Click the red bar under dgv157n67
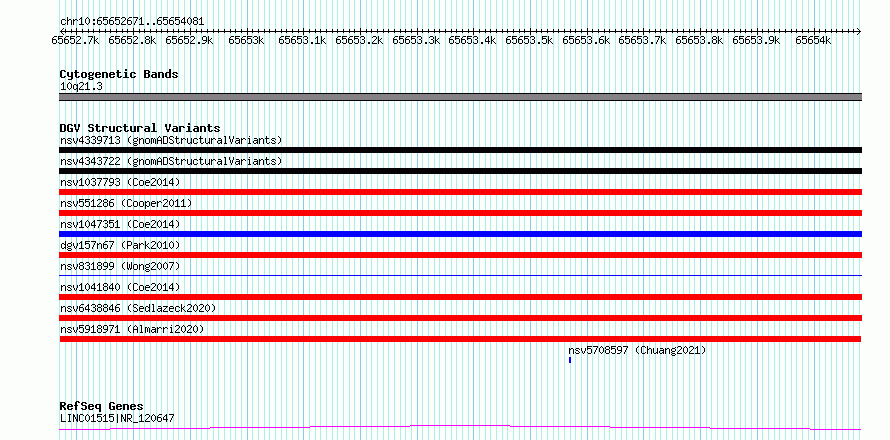890x440 pixels. click(x=460, y=255)
